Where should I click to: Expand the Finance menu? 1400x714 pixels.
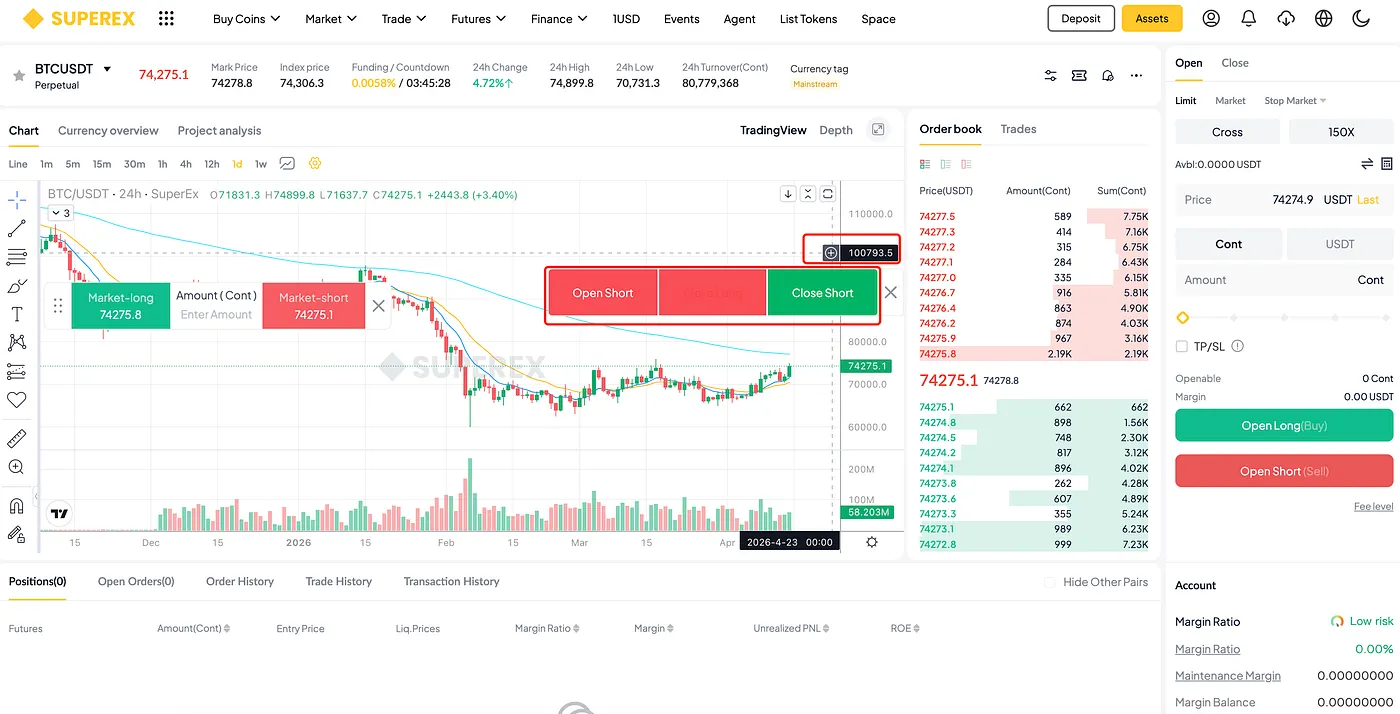tap(559, 19)
